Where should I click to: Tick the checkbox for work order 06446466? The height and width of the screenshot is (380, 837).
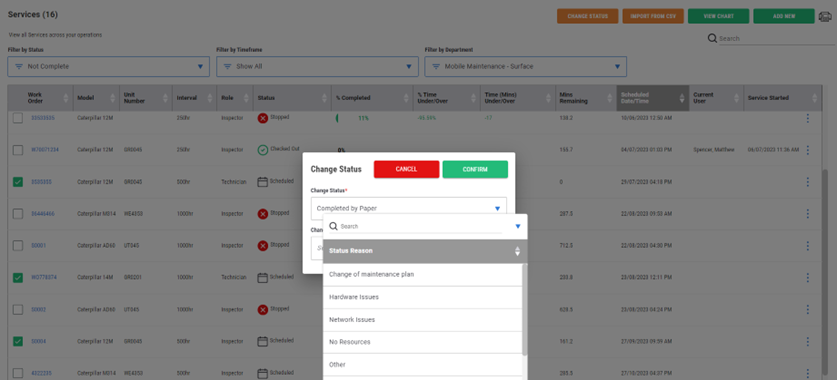coord(18,213)
